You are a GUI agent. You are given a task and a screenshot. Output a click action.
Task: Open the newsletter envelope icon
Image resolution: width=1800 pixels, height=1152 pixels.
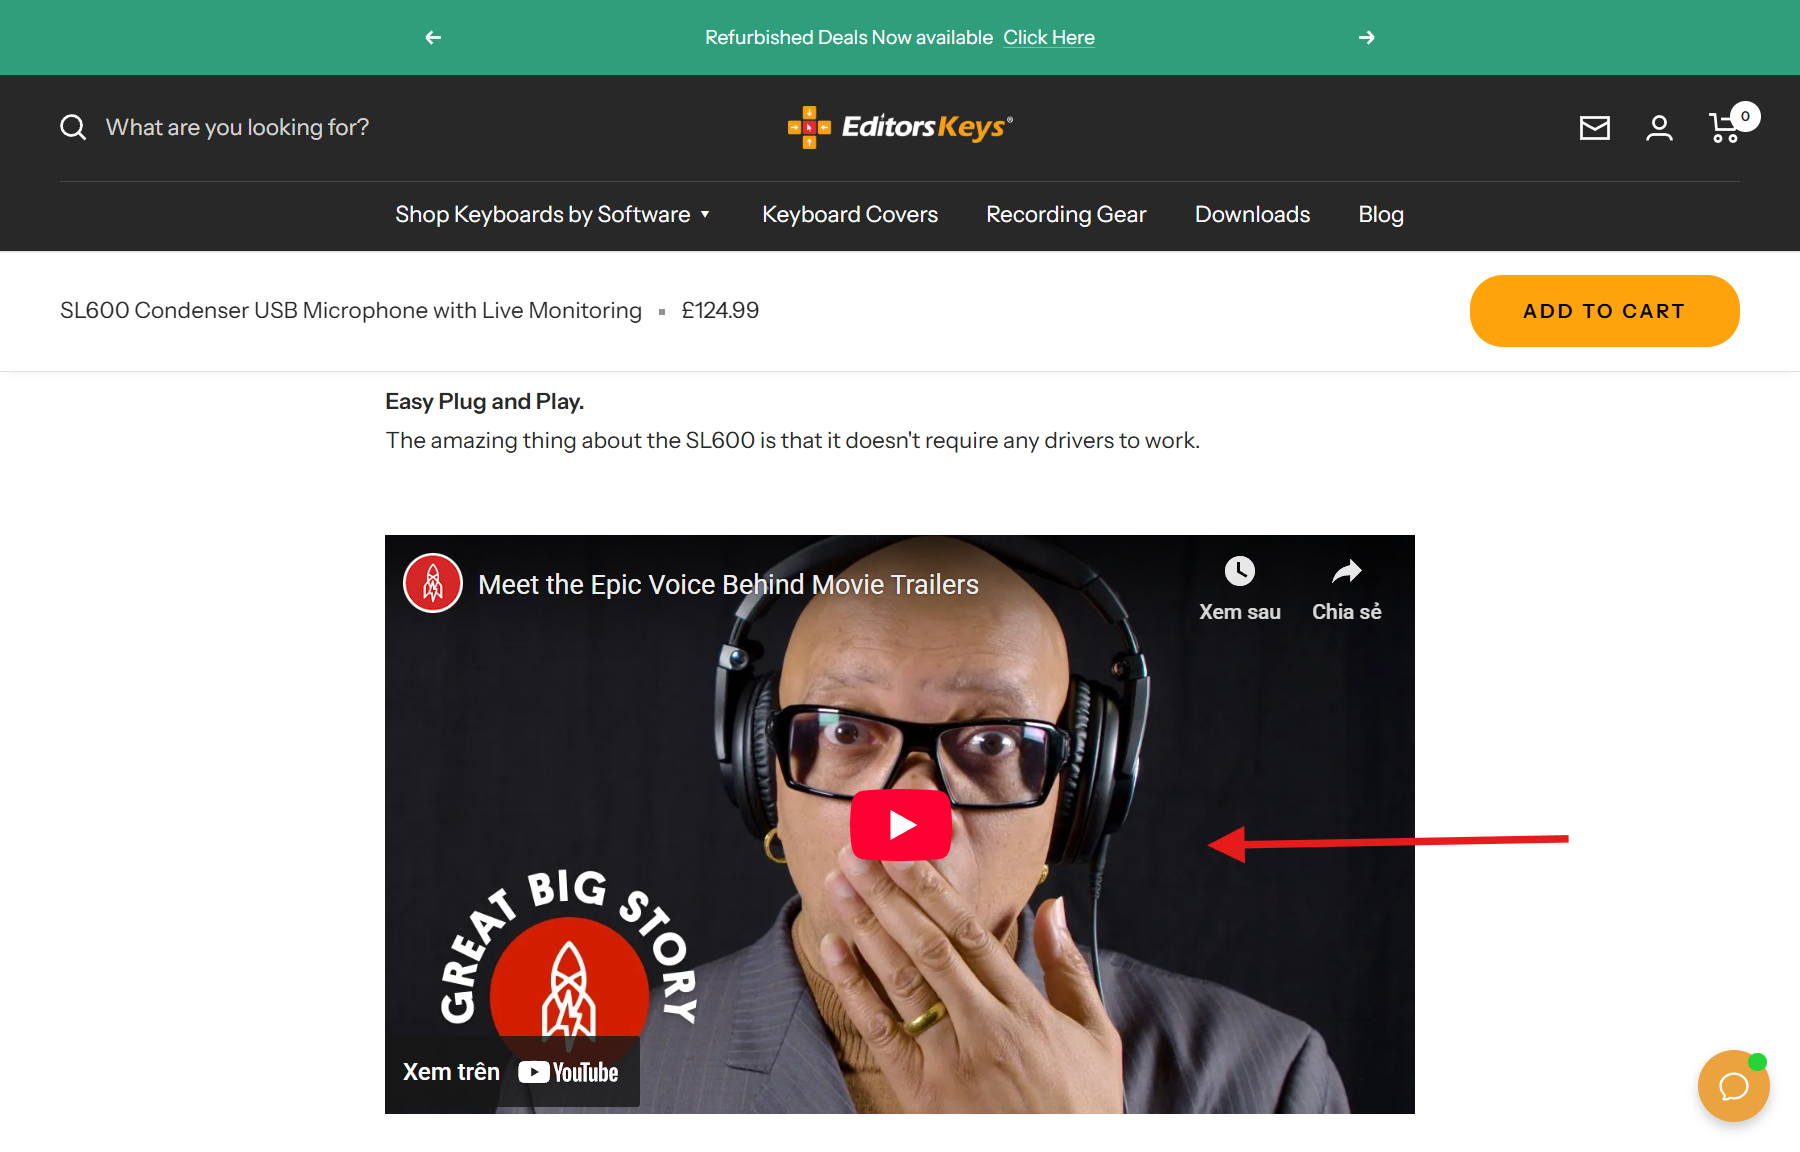coord(1595,128)
